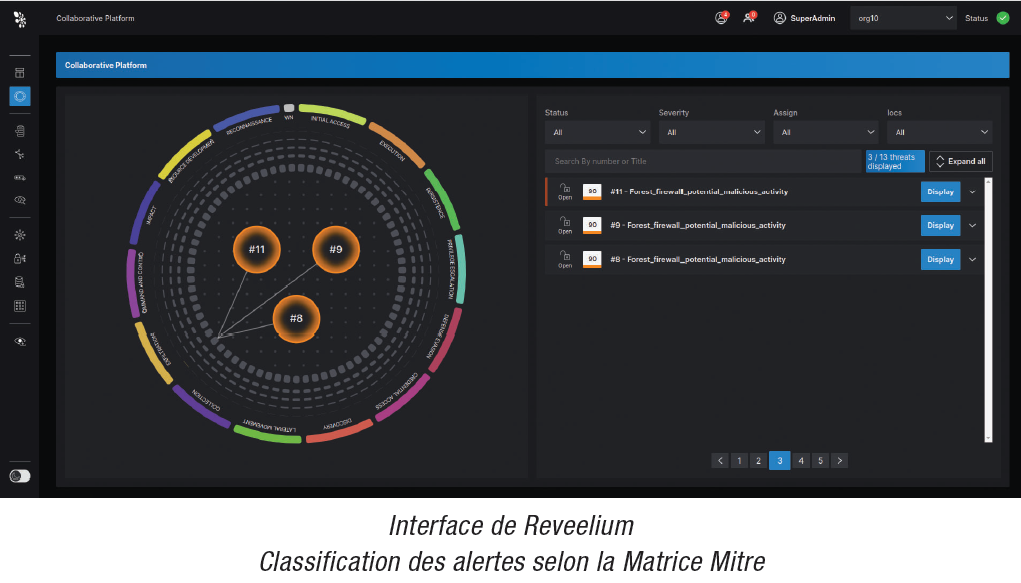
Task: Go to pagination page 2
Action: (759, 461)
